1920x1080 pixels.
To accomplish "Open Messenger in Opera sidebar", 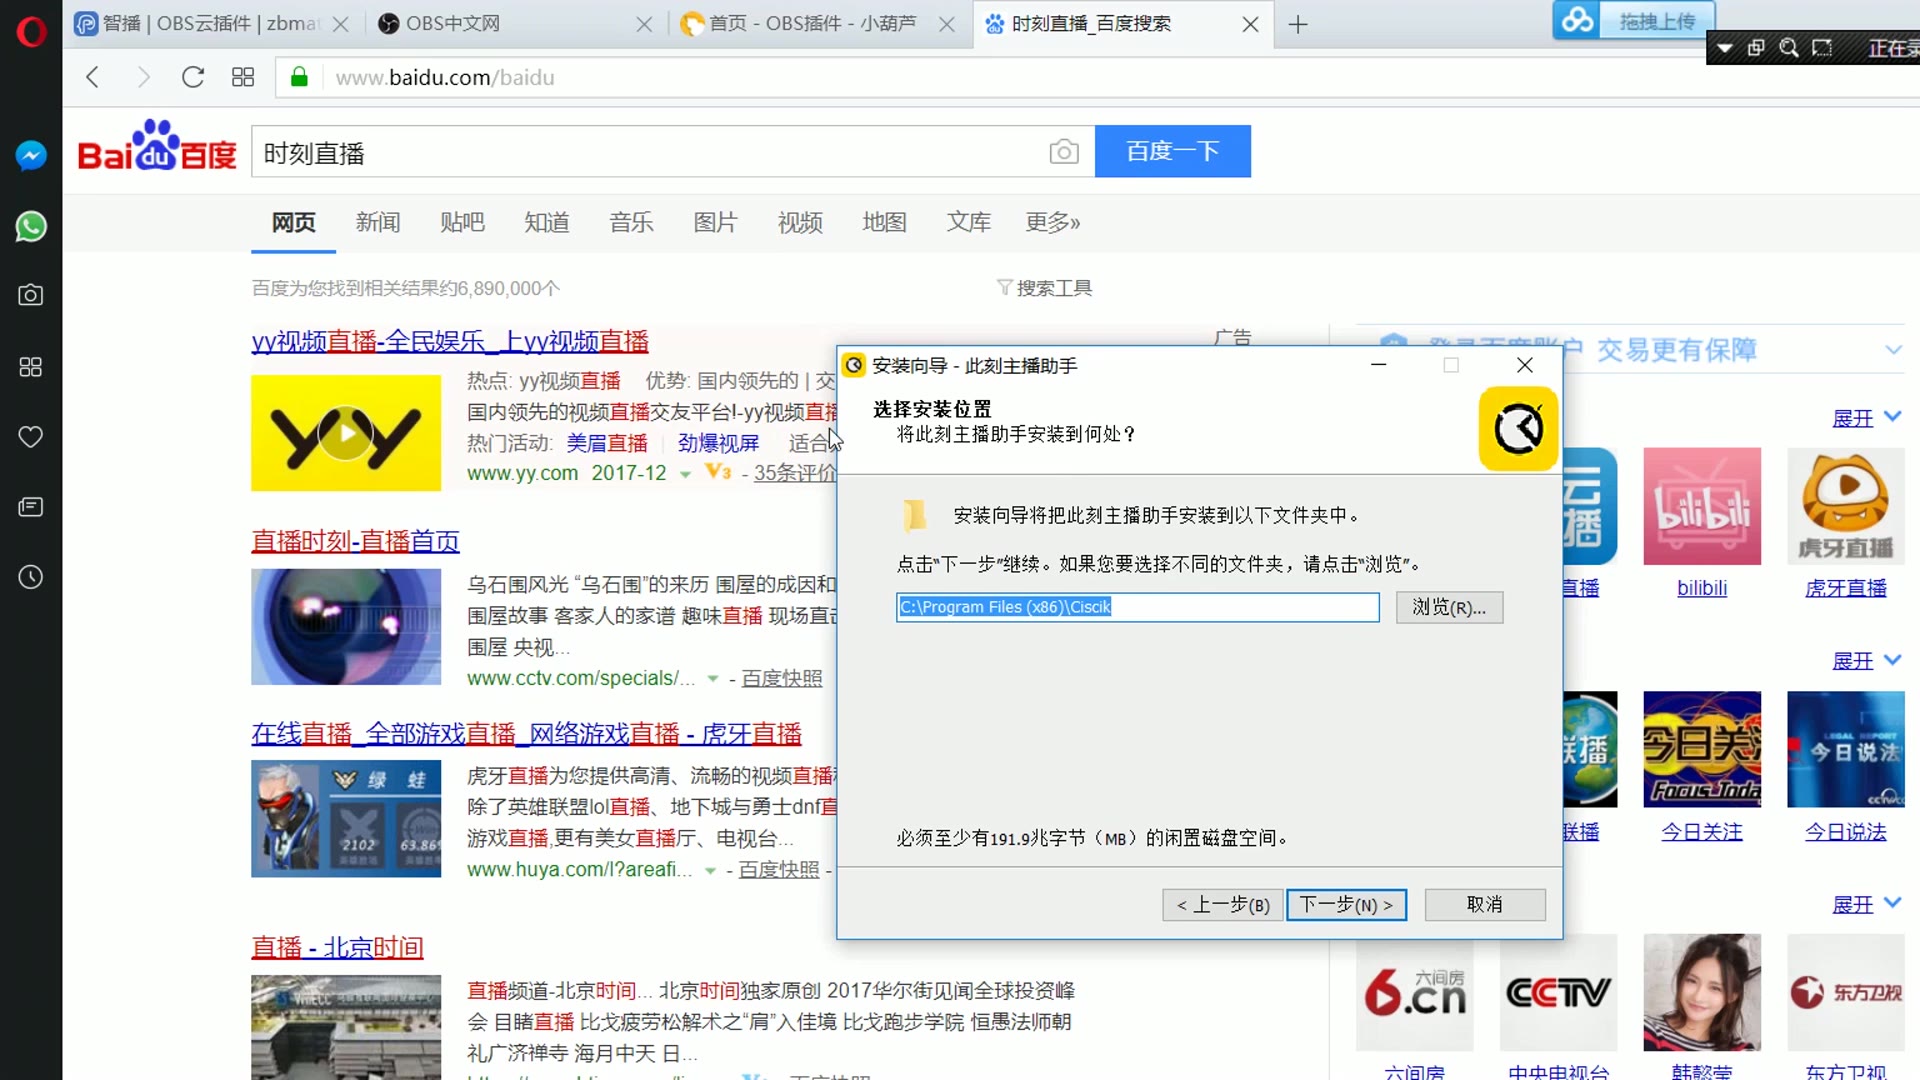I will click(x=31, y=155).
